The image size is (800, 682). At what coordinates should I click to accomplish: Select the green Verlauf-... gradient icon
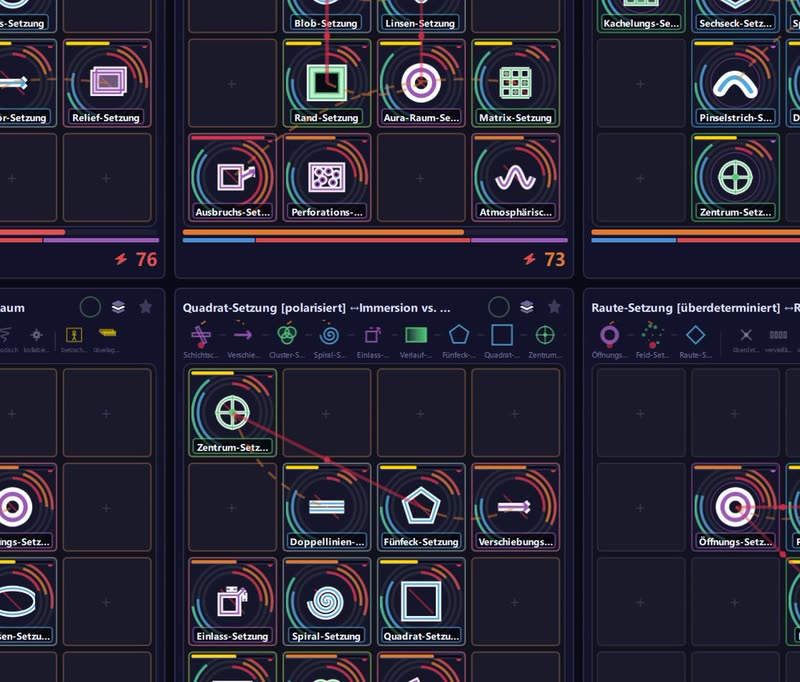pos(416,335)
